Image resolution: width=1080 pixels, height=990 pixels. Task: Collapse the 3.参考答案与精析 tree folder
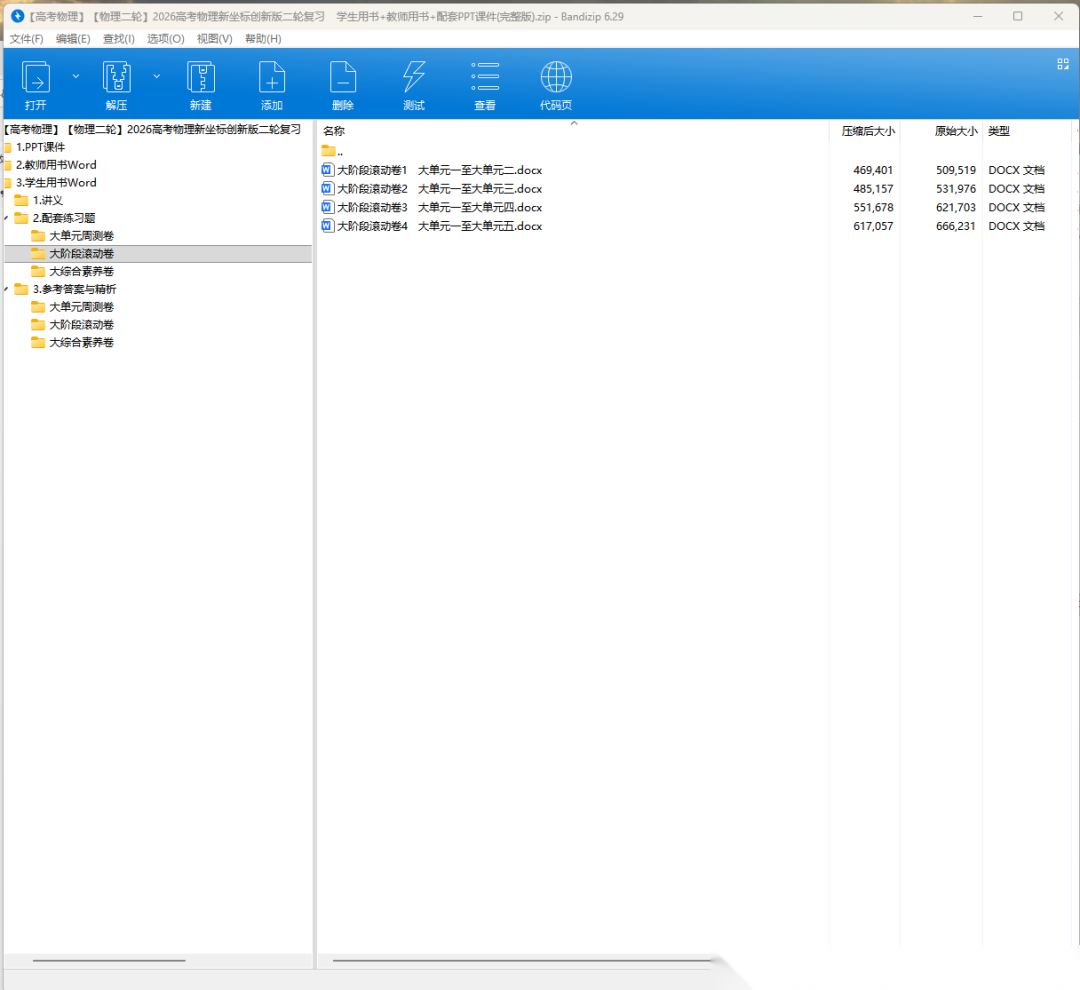7,289
